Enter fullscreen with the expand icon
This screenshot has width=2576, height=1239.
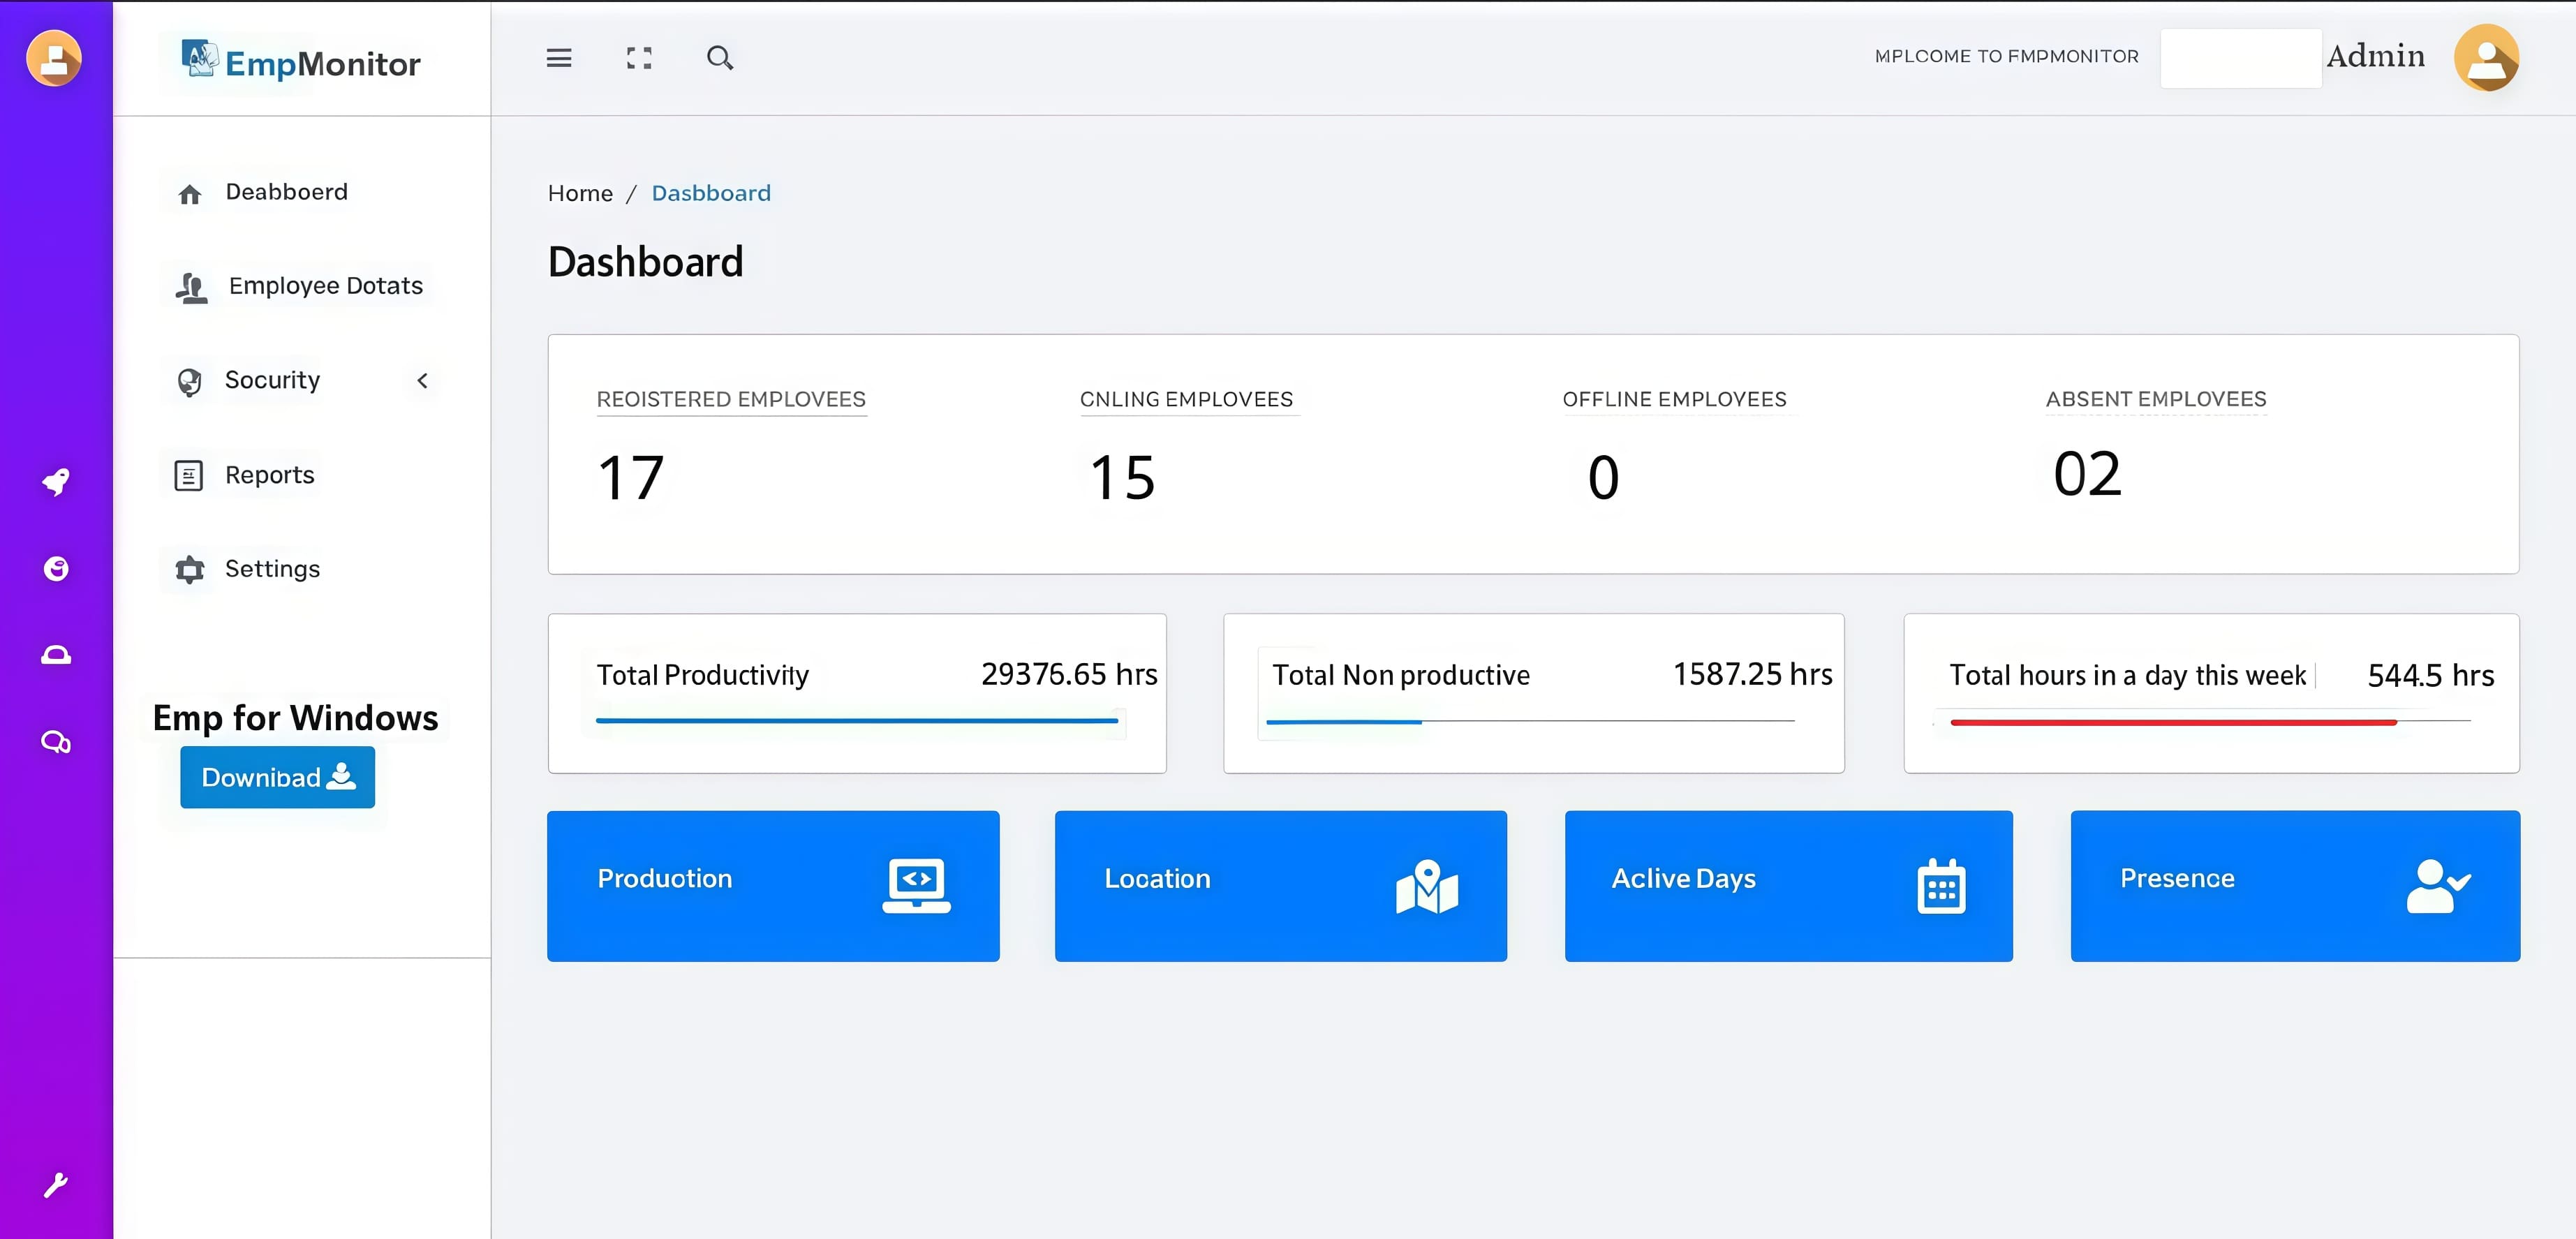click(x=639, y=58)
